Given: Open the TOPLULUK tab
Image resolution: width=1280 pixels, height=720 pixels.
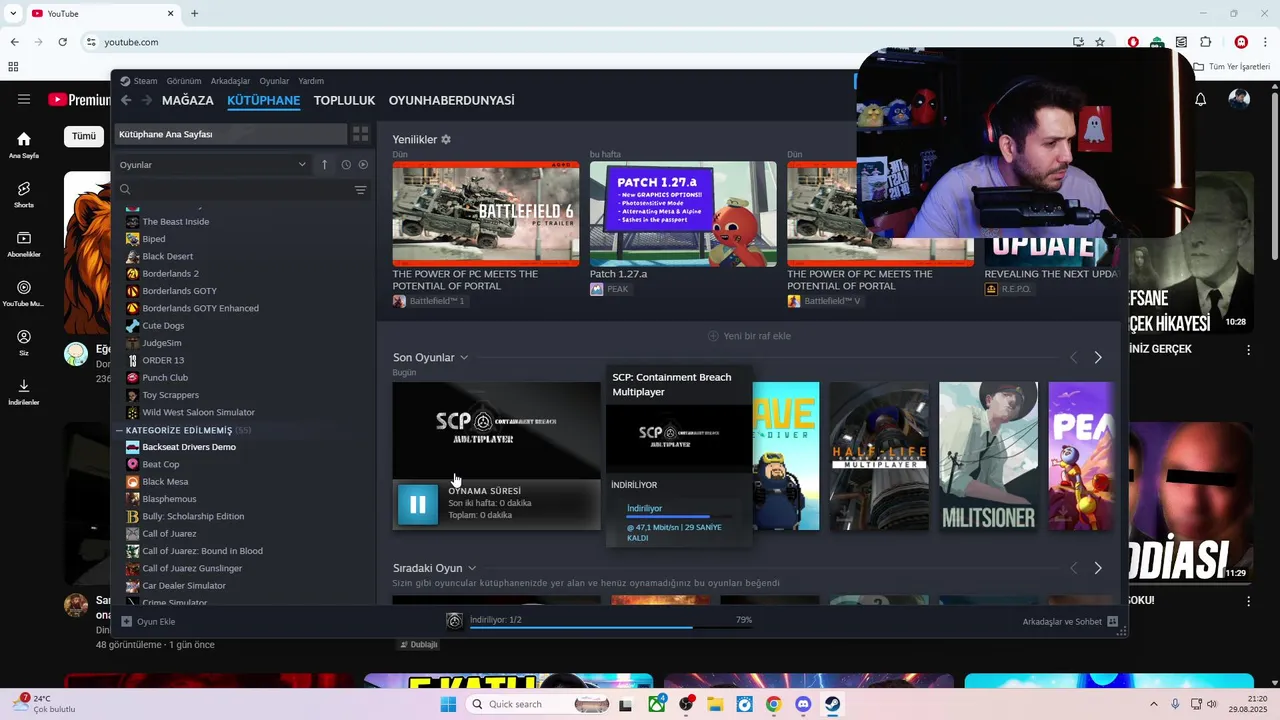Looking at the screenshot, I should tap(344, 101).
